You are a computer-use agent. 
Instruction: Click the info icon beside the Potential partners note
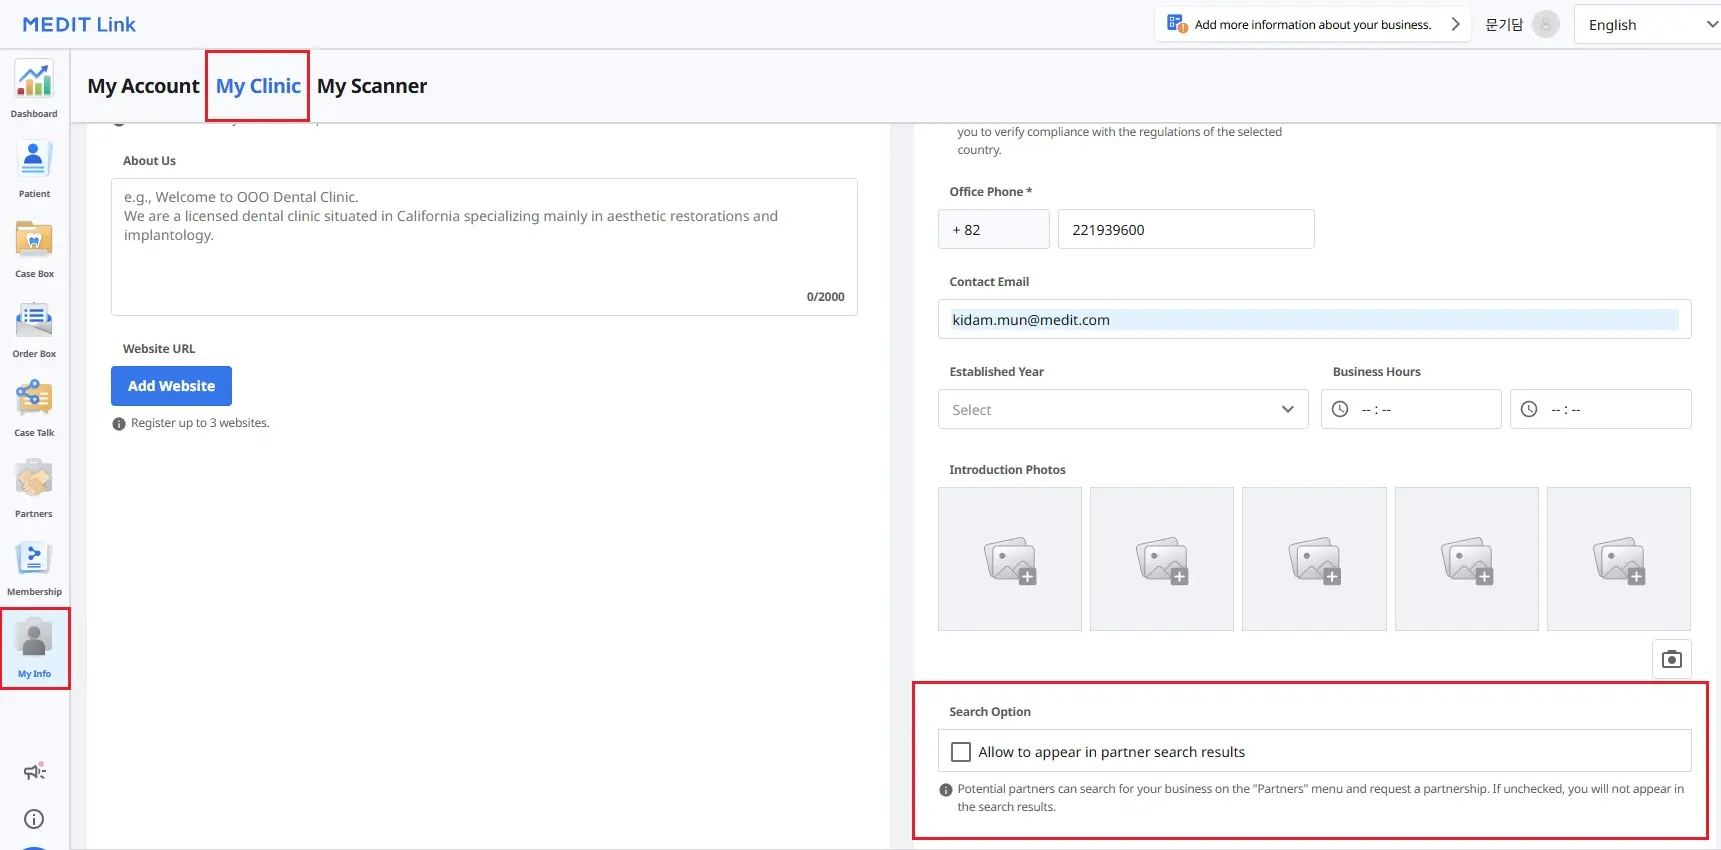pyautogui.click(x=946, y=790)
